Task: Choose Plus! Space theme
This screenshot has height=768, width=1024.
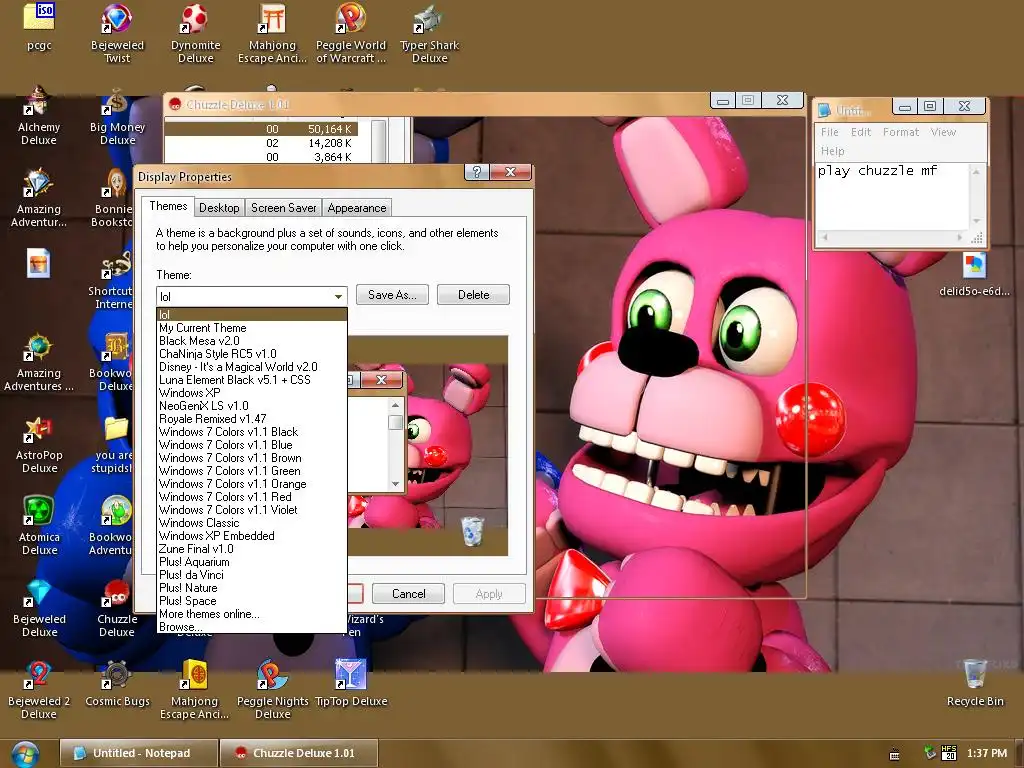Action: pos(251,601)
